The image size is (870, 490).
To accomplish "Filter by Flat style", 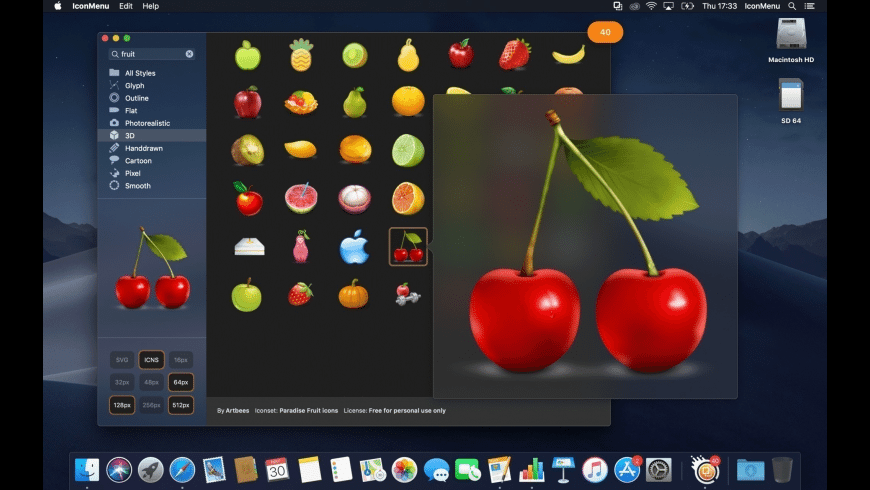I will tap(152, 110).
